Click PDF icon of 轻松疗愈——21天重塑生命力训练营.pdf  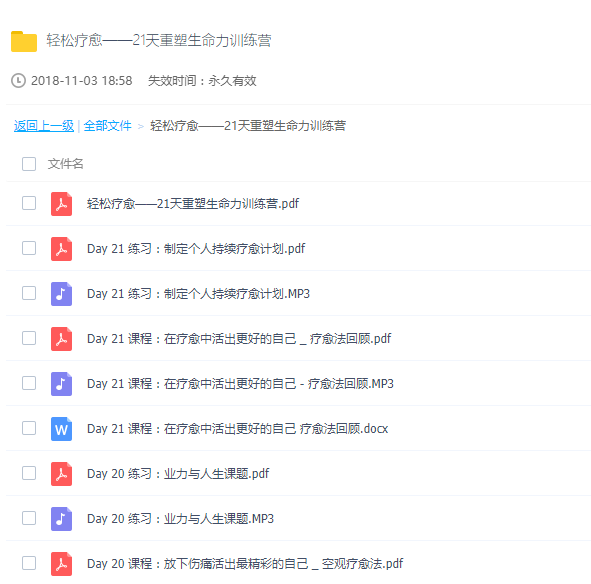click(61, 204)
